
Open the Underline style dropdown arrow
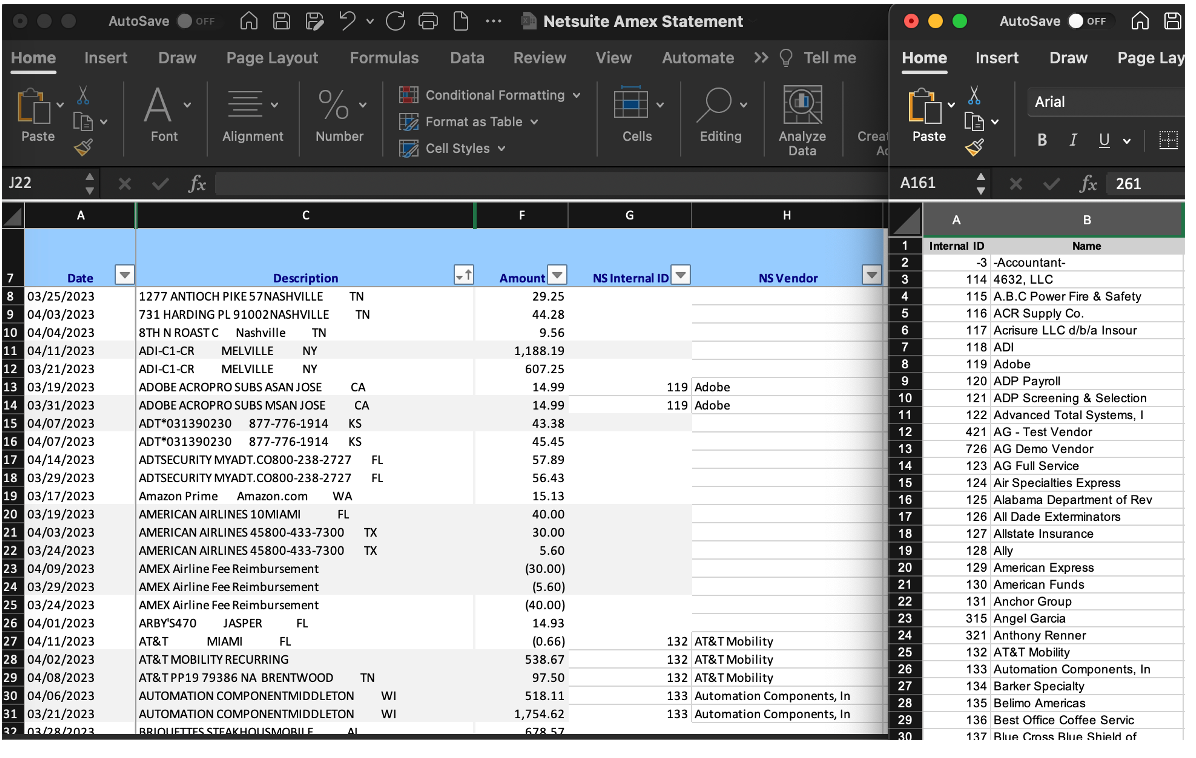(1127, 141)
